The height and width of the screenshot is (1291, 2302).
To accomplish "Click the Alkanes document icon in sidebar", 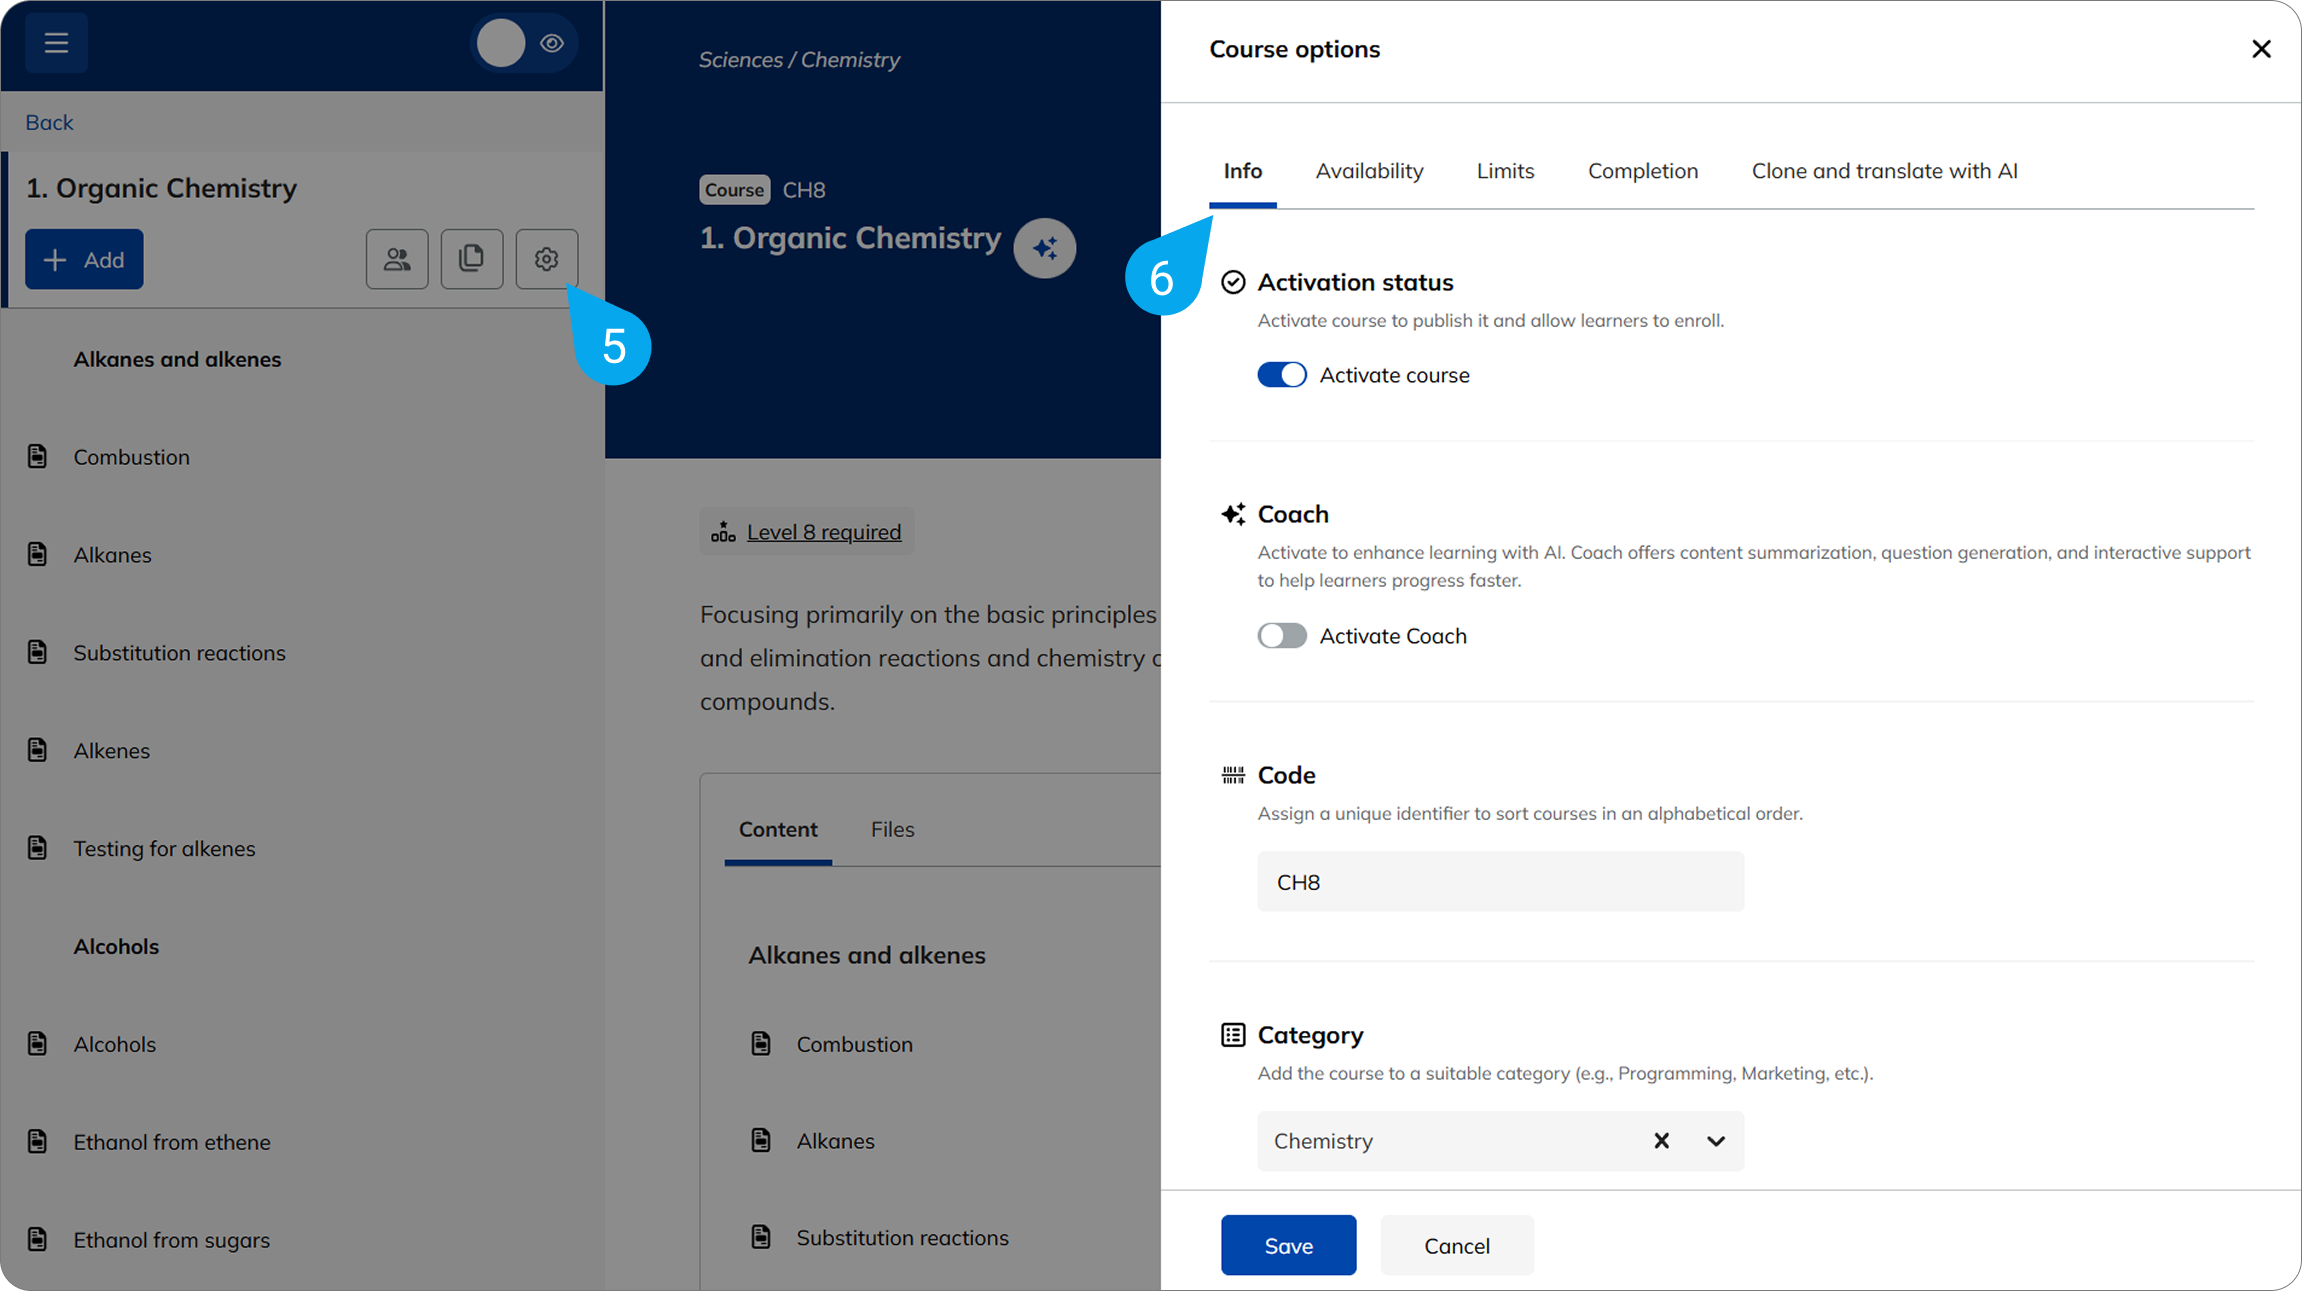I will coord(38,554).
